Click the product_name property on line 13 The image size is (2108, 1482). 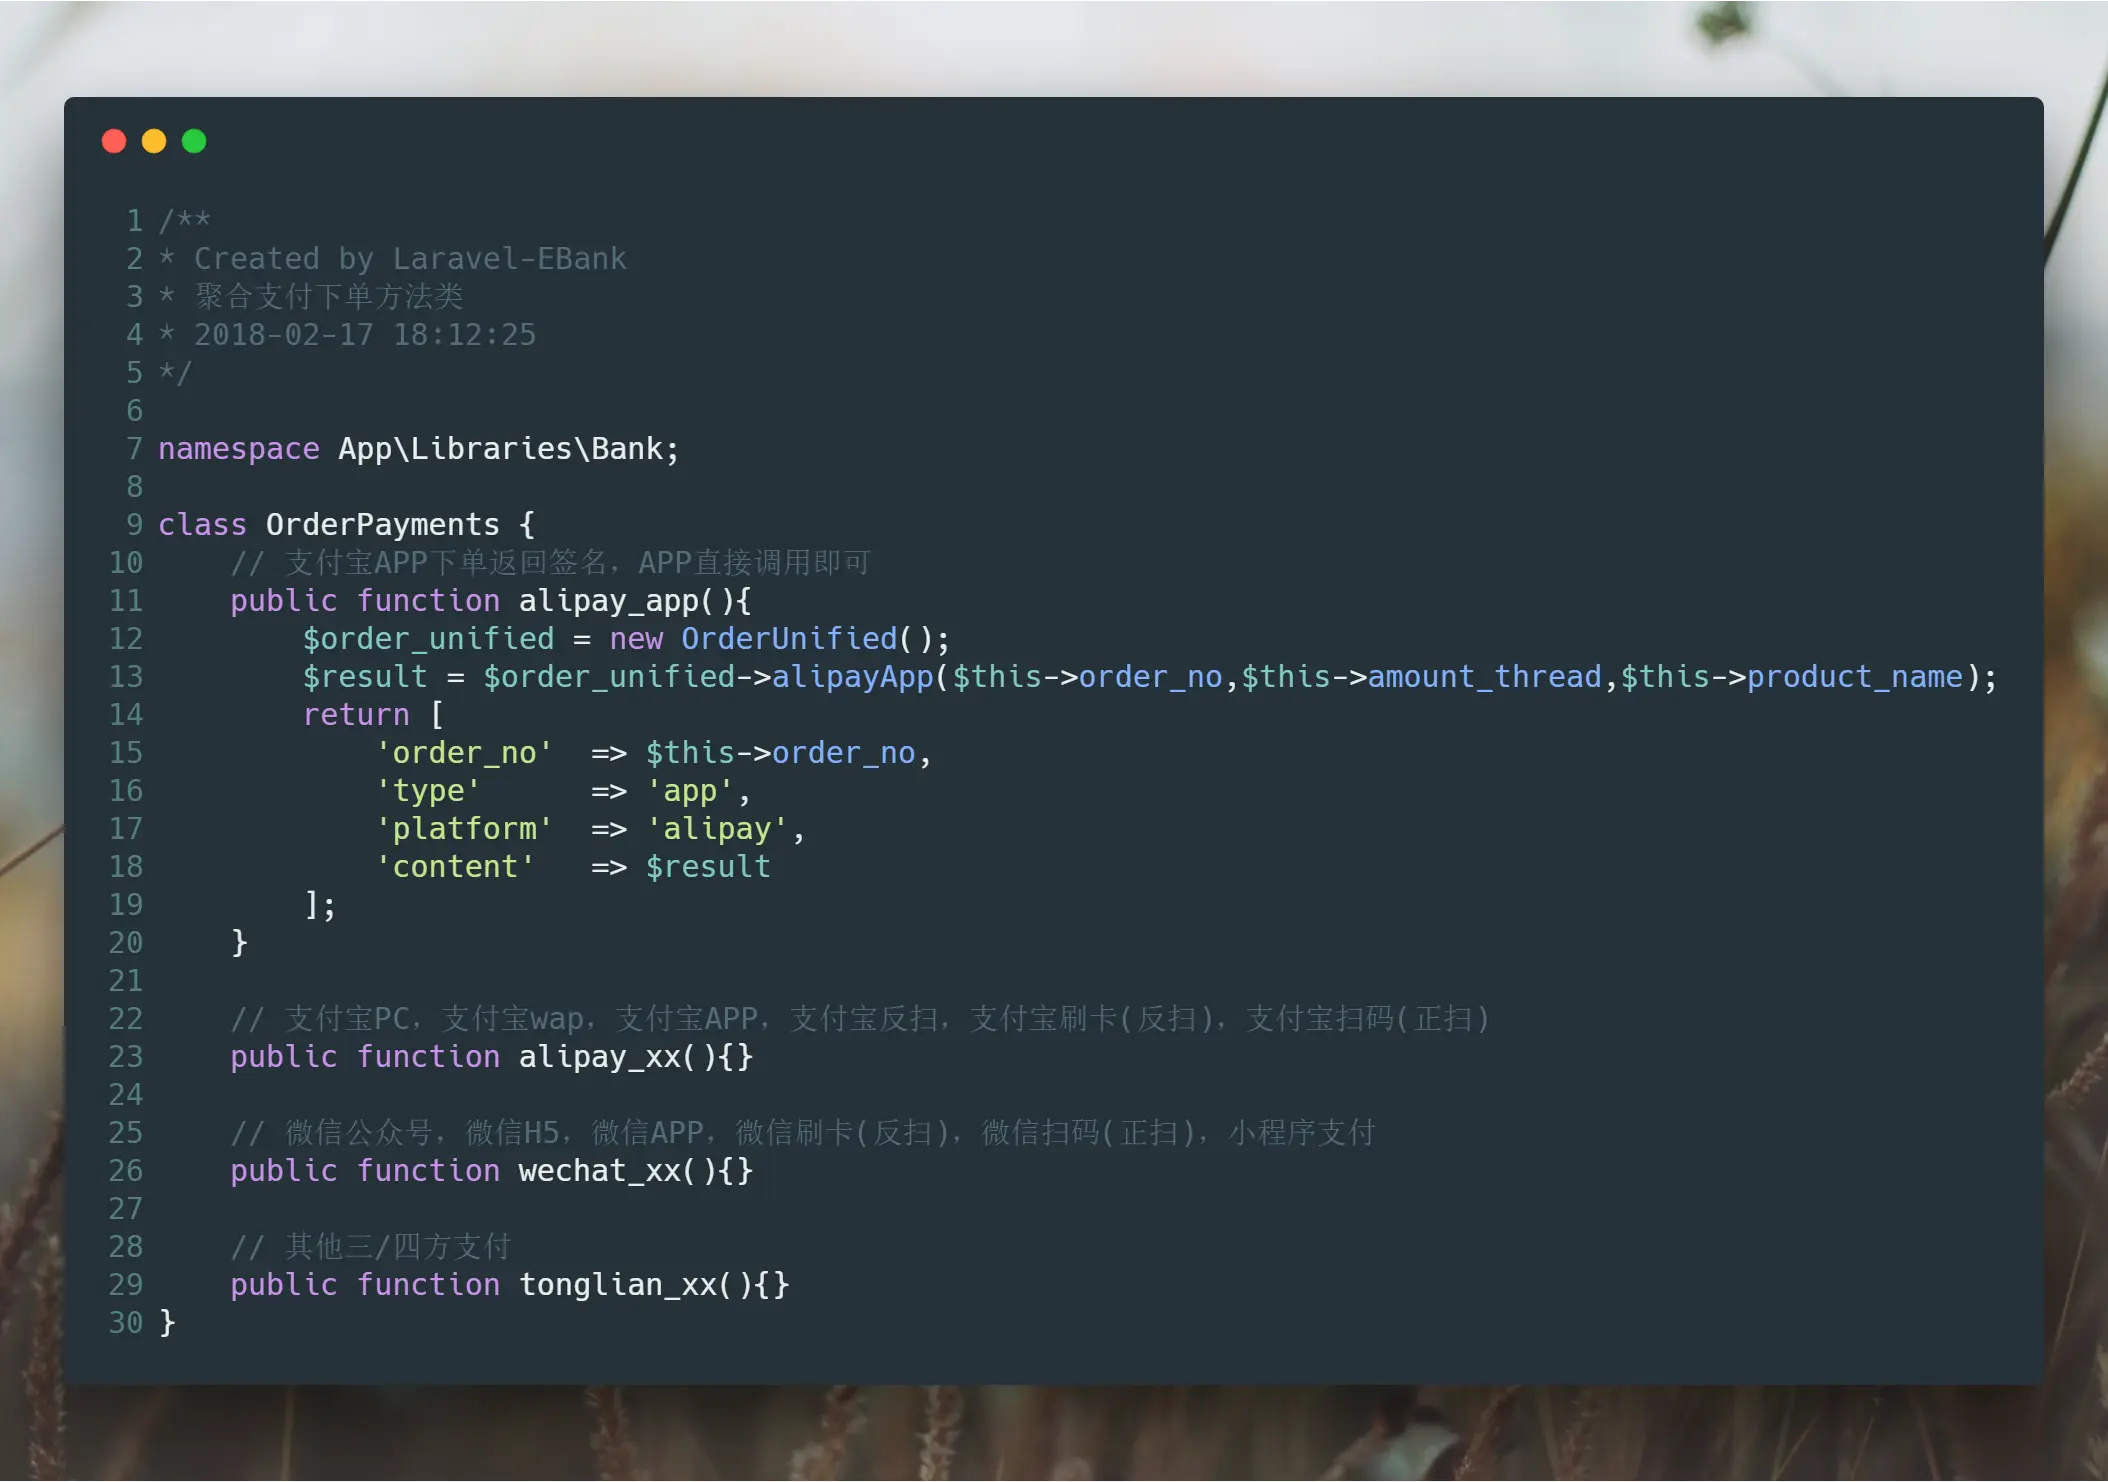pos(1854,677)
